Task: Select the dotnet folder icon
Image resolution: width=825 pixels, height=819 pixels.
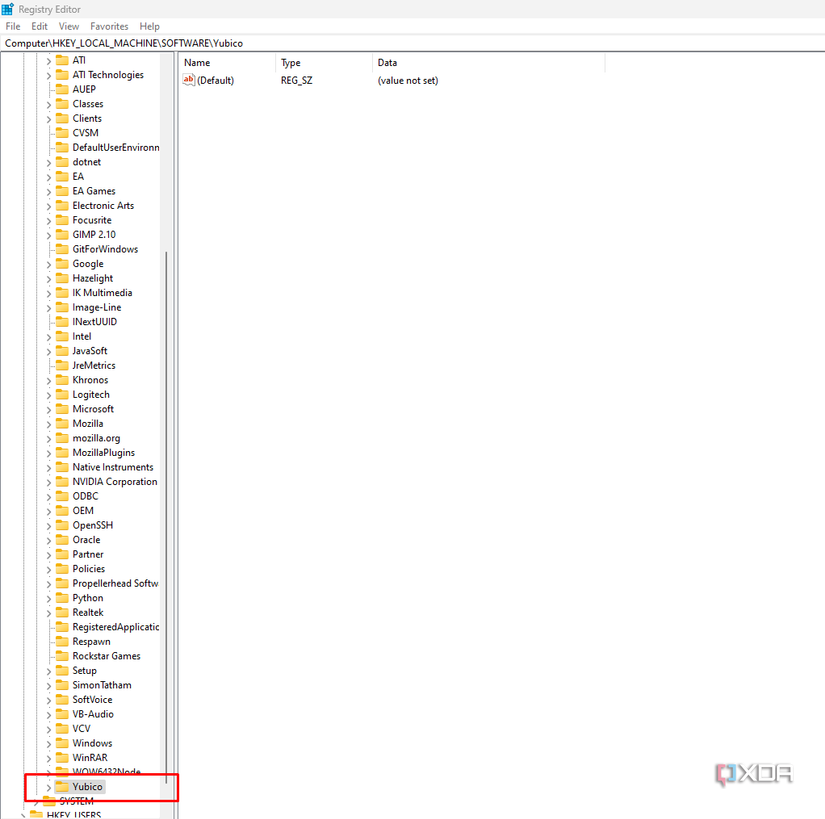Action: point(62,162)
